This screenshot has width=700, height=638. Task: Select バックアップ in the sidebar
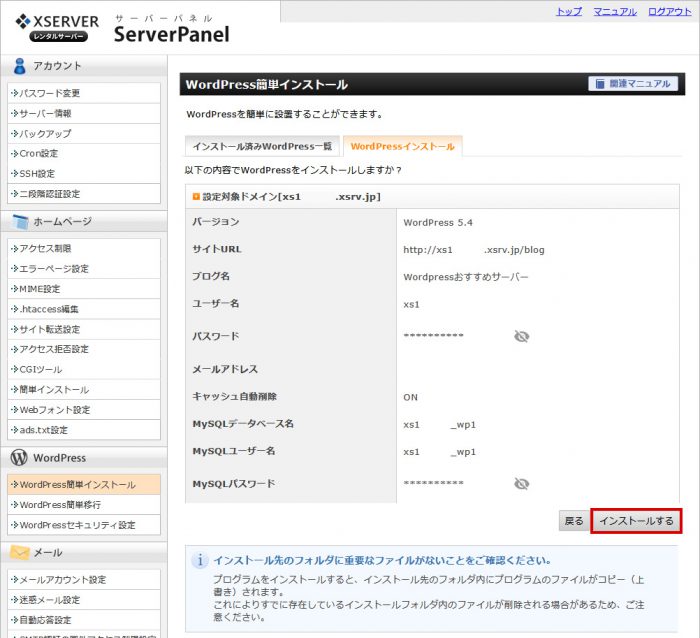pyautogui.click(x=84, y=133)
